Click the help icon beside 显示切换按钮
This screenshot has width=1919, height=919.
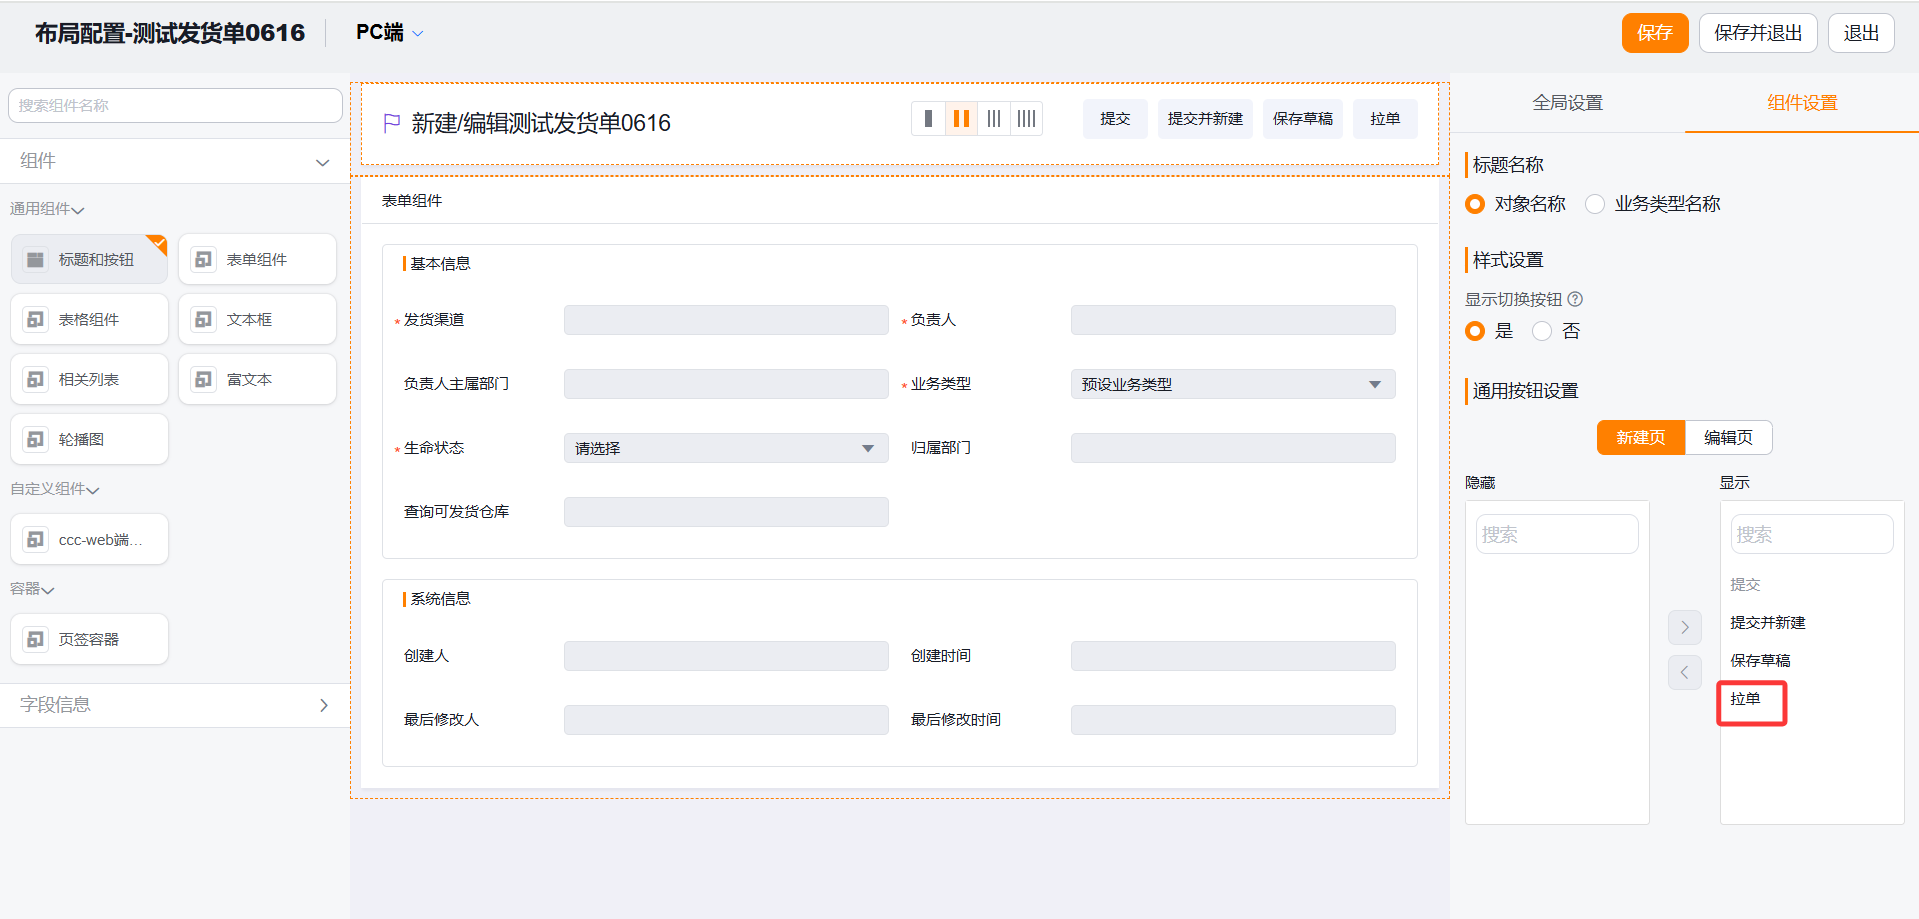[x=1575, y=299]
